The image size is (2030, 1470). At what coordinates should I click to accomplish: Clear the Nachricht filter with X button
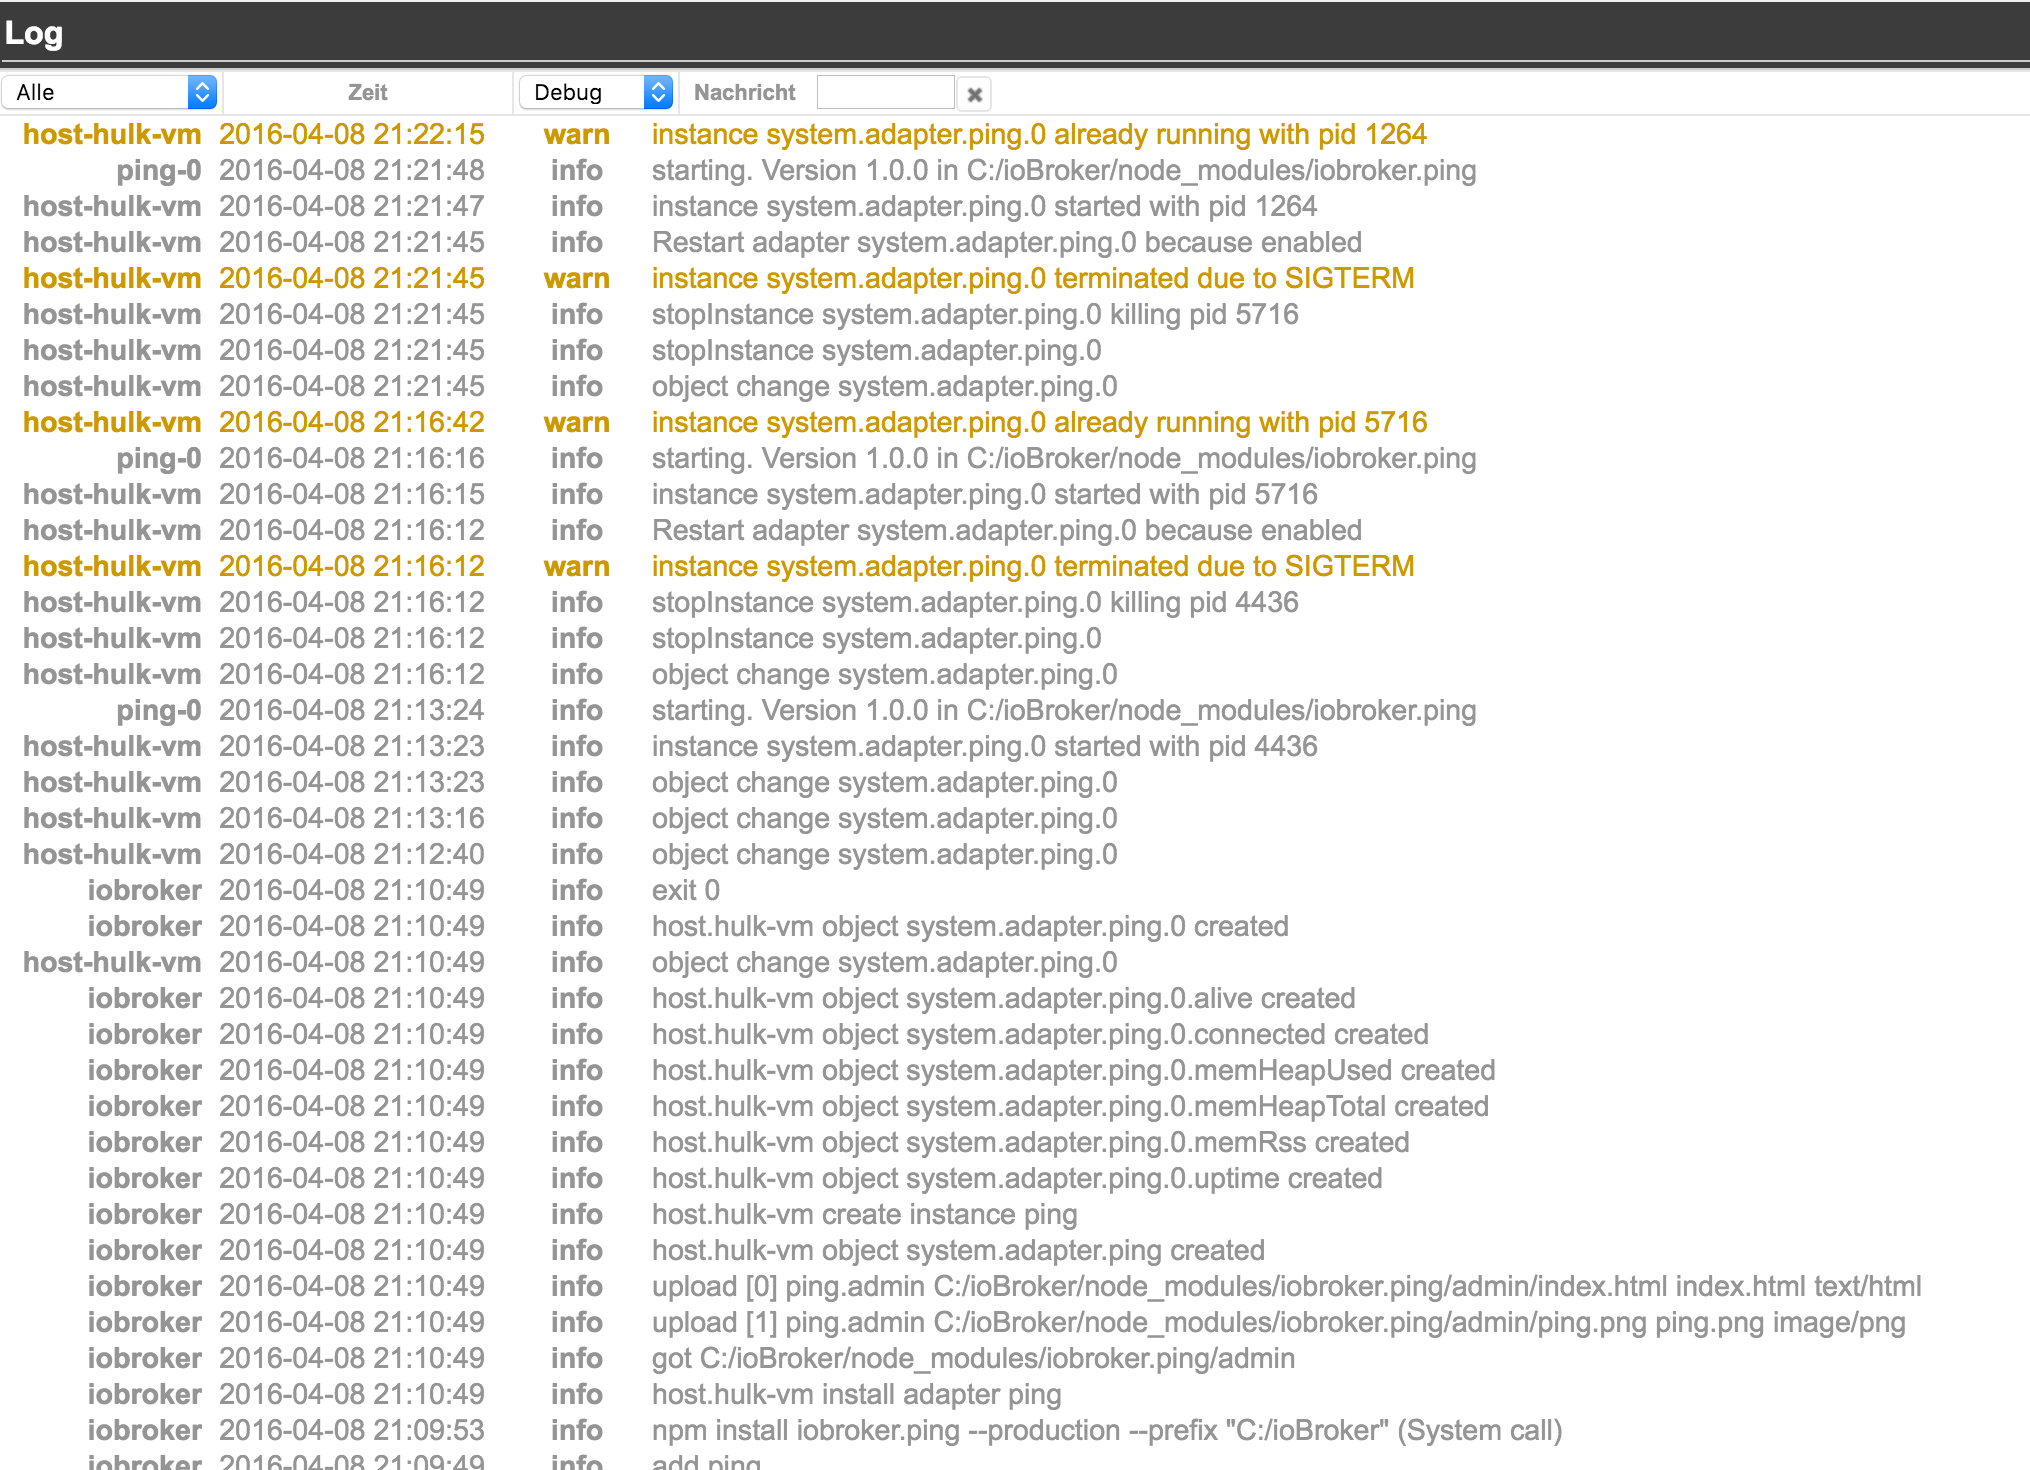pos(974,94)
